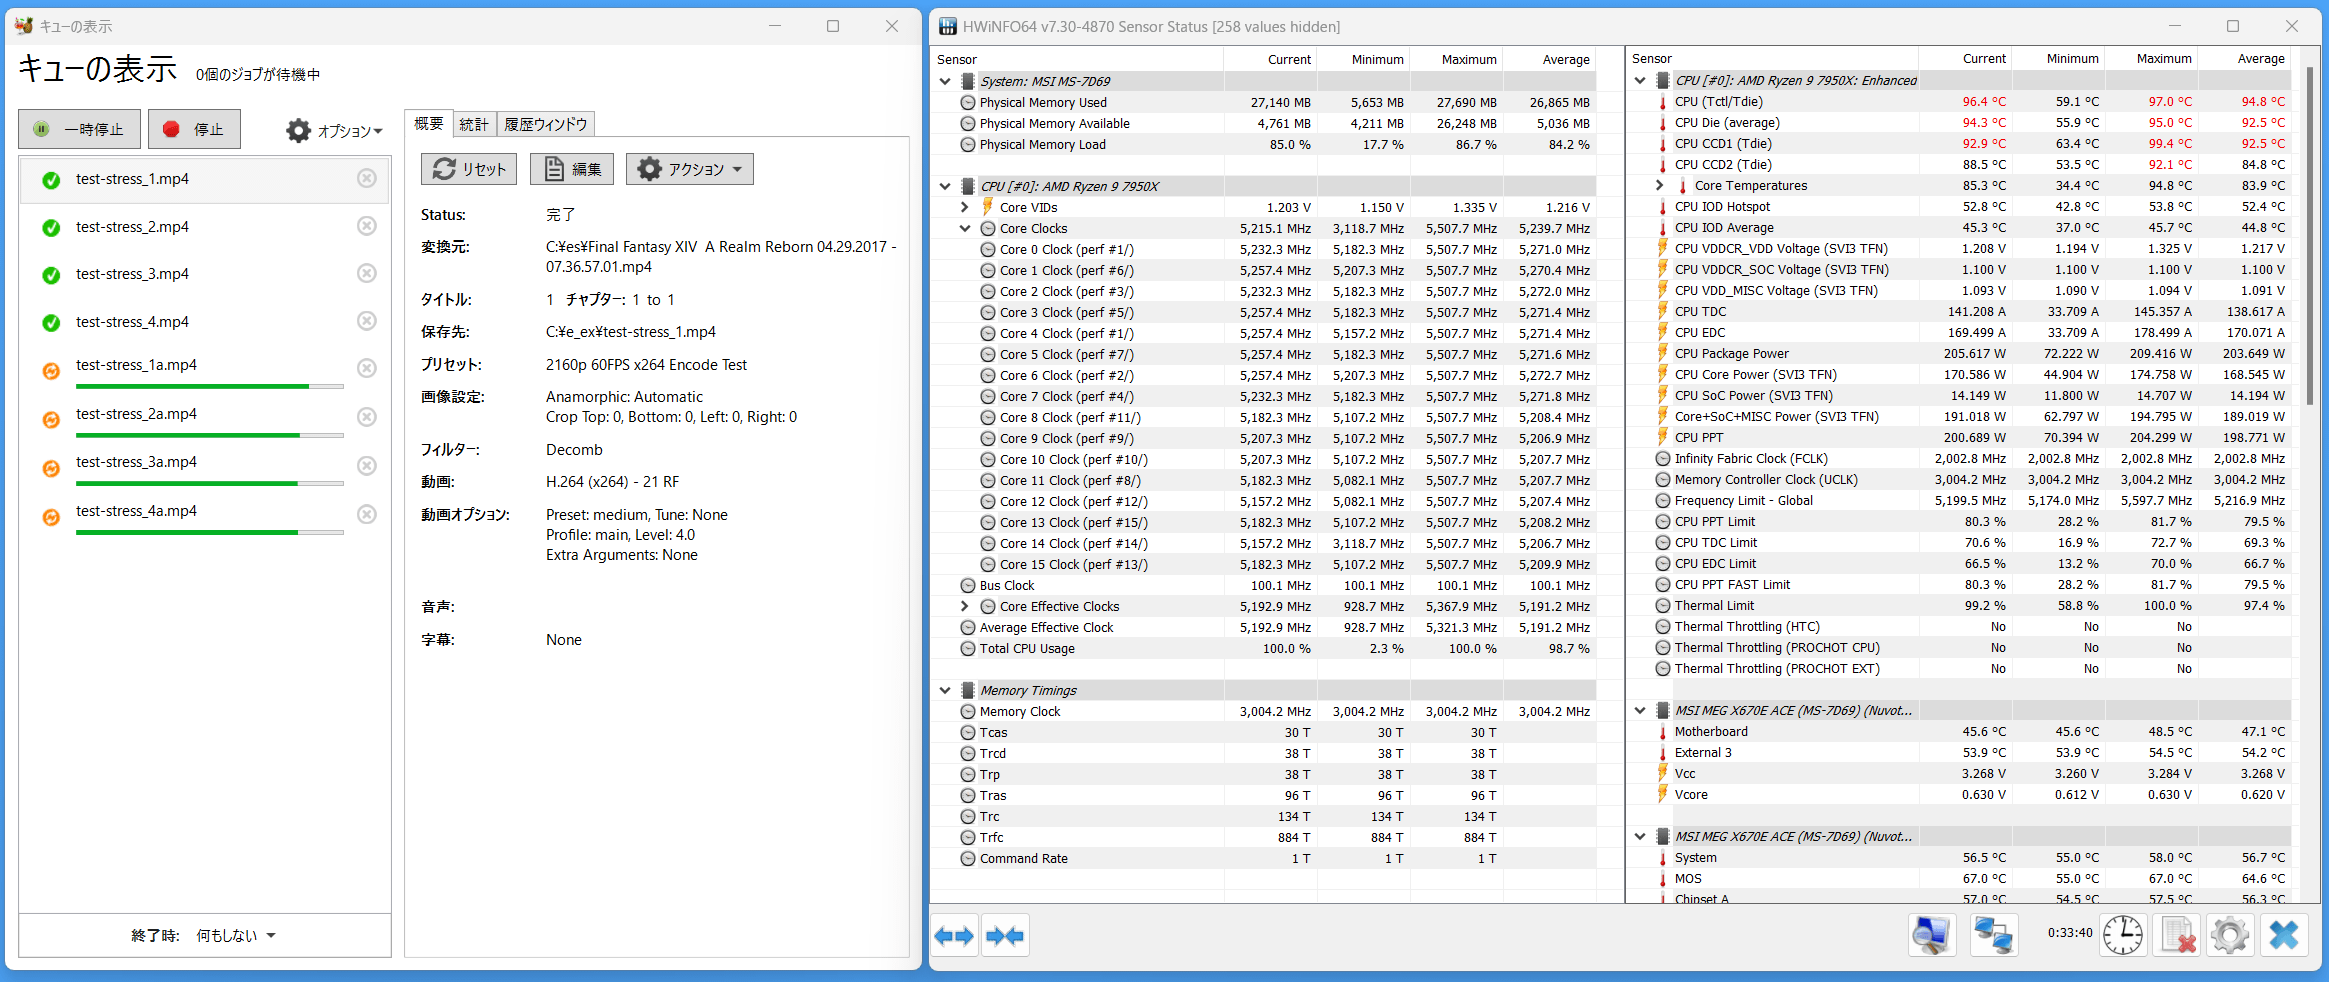
Task: Click green check icon of test-stress_1.mp4
Action: coord(51,180)
